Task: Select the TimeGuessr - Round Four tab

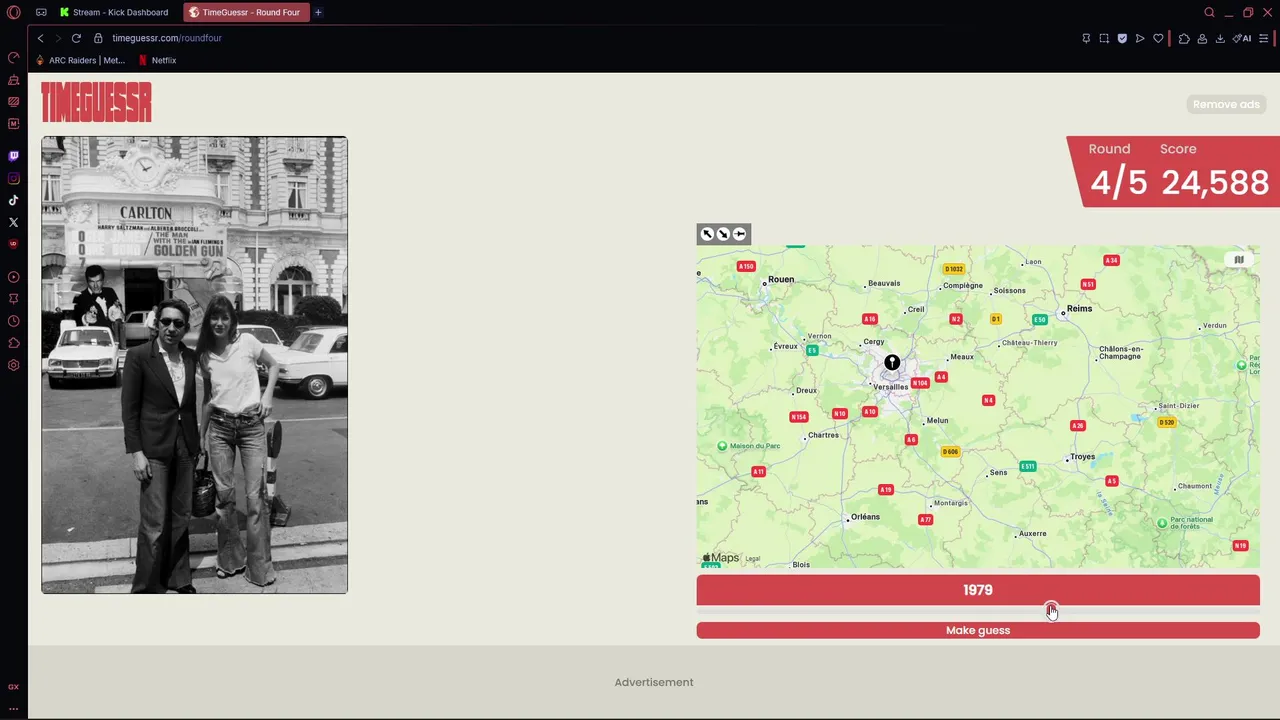Action: click(x=245, y=12)
